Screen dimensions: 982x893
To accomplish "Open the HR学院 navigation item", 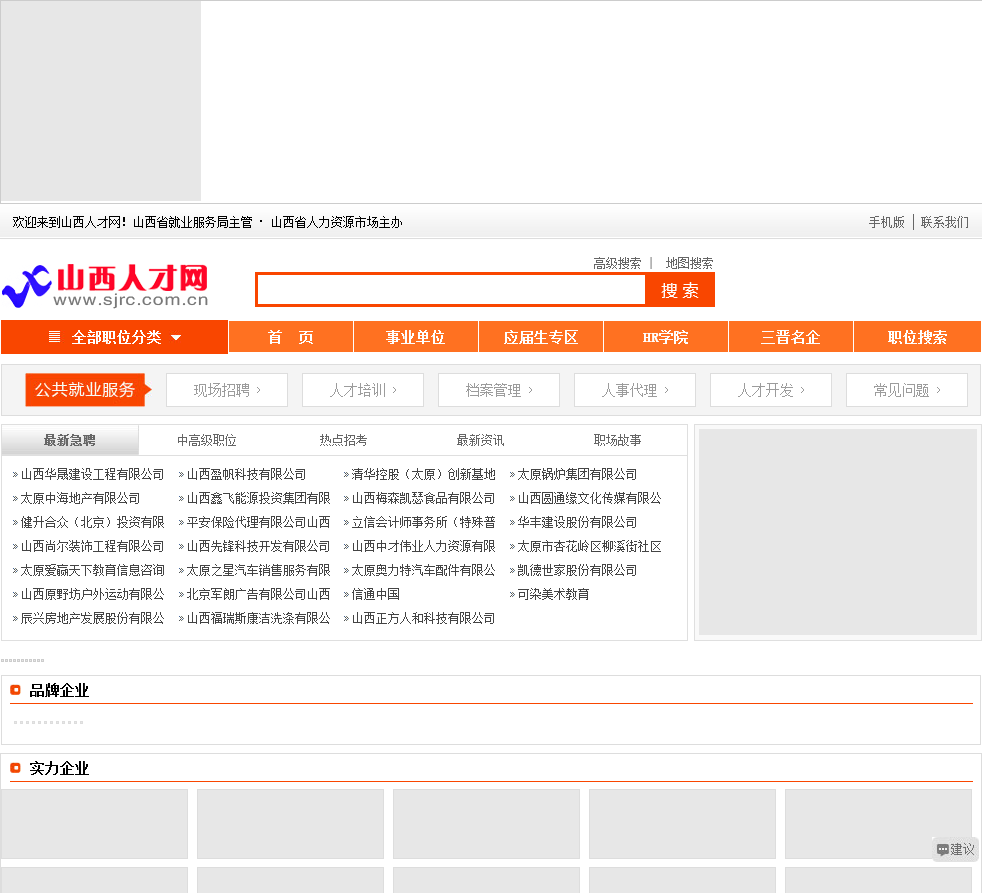I will pos(666,338).
